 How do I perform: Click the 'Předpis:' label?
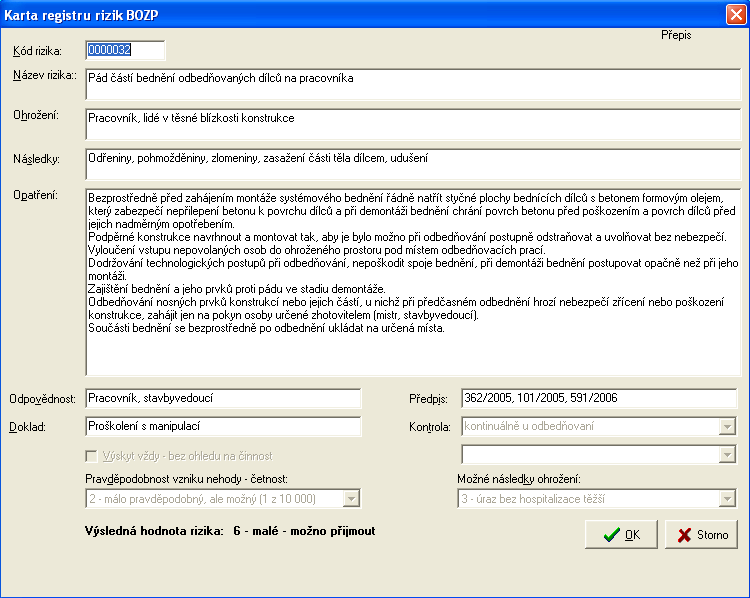tap(428, 399)
